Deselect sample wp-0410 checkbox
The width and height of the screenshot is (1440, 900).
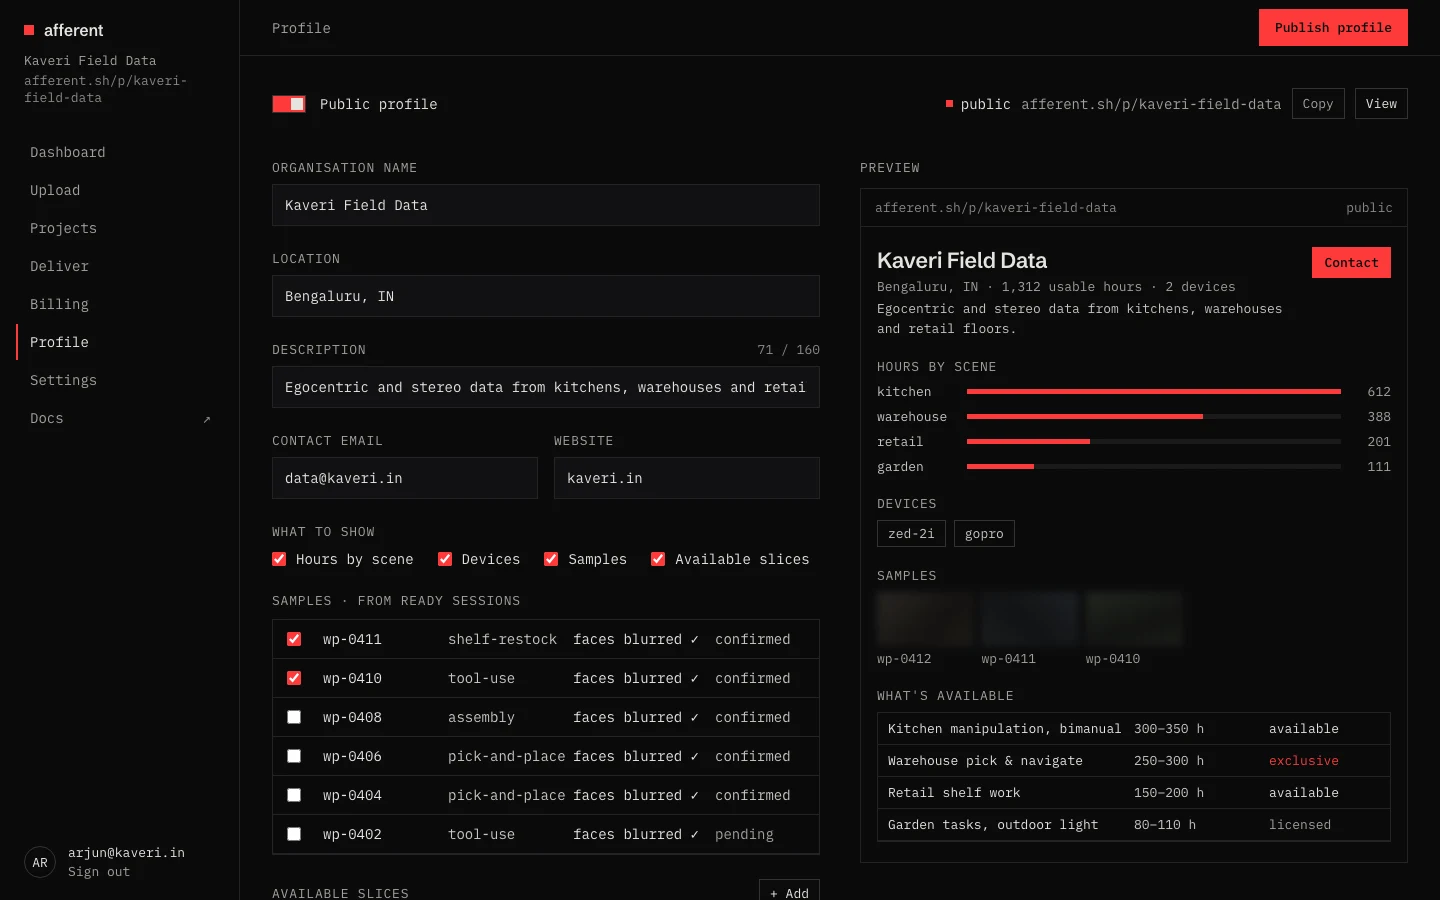point(294,678)
